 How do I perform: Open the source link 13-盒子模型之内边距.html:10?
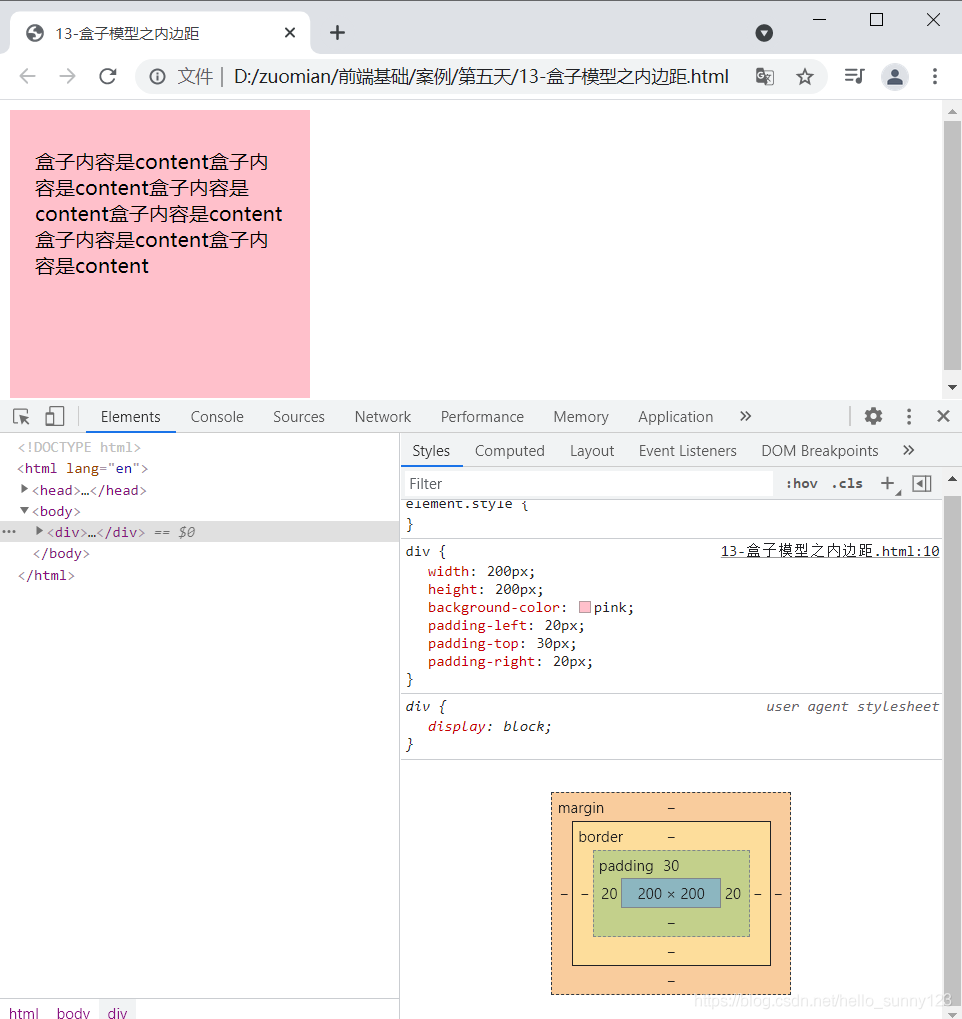click(829, 550)
